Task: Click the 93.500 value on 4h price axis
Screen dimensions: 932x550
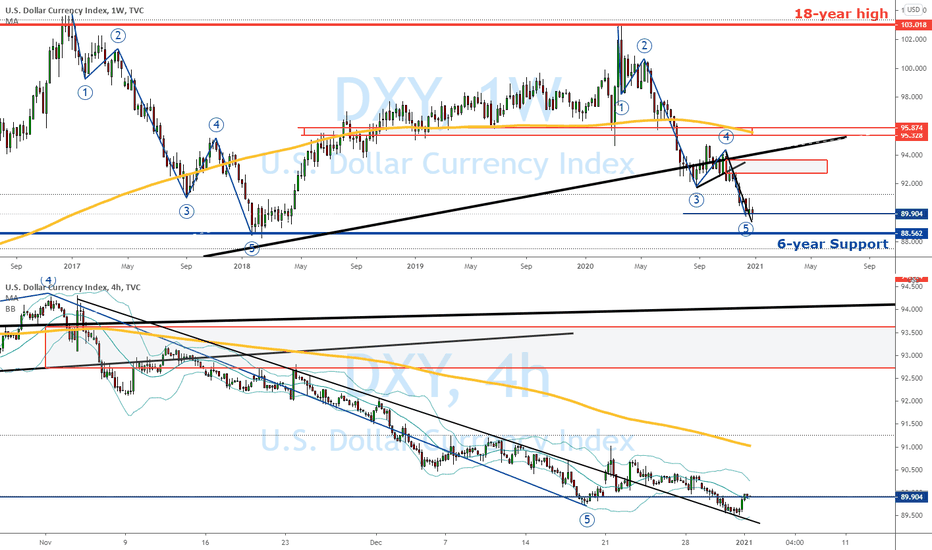Action: (x=912, y=332)
